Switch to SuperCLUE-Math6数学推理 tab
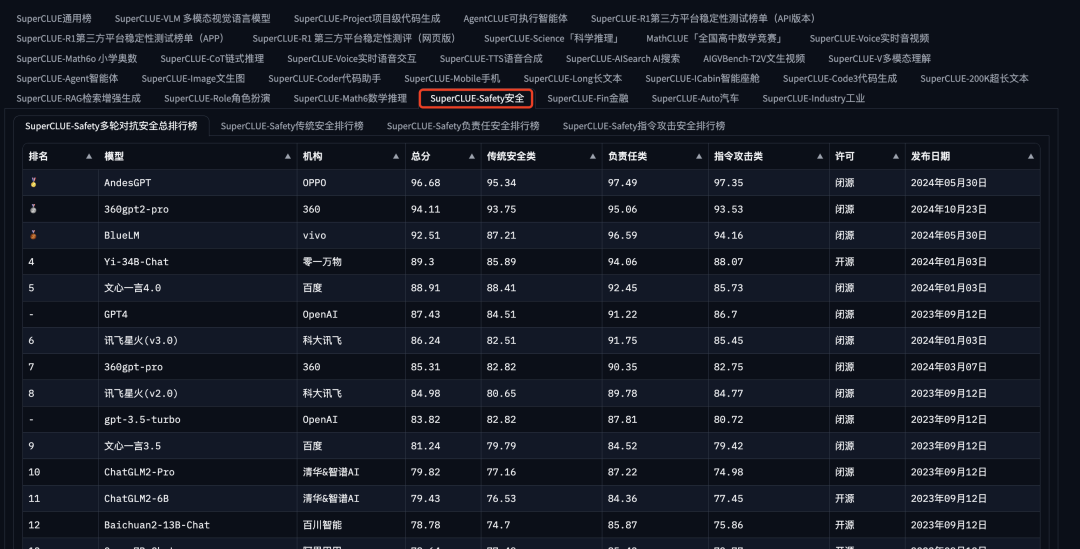Viewport: 1080px width, 549px height. coord(351,99)
